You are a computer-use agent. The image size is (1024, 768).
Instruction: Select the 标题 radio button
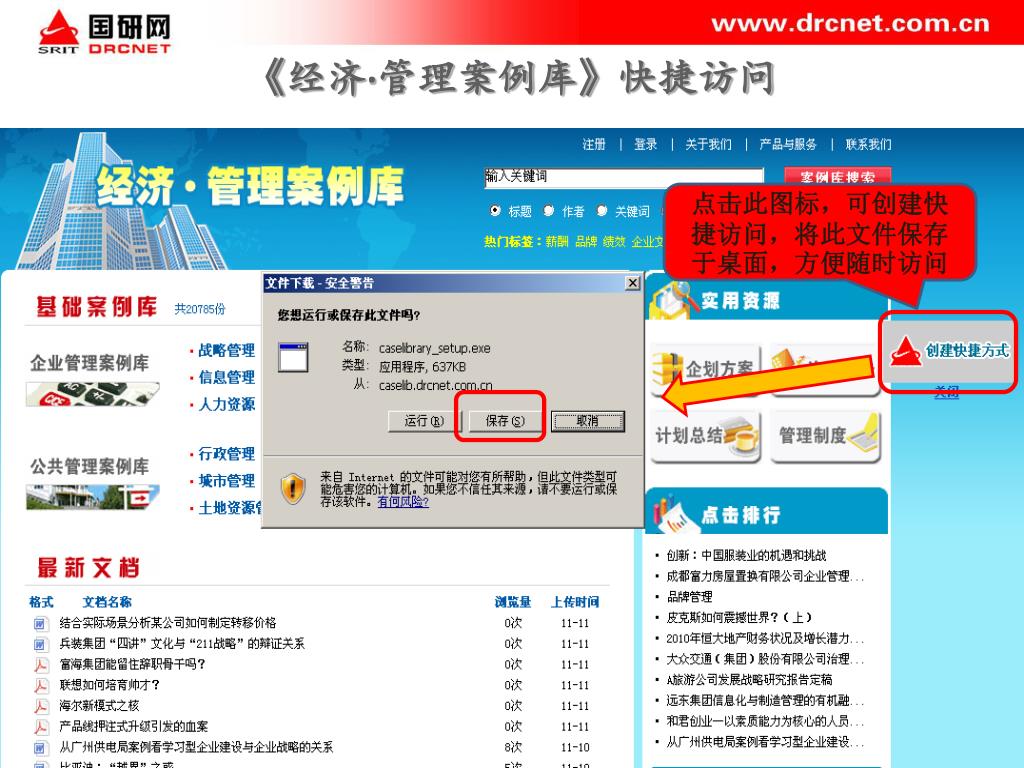click(495, 210)
